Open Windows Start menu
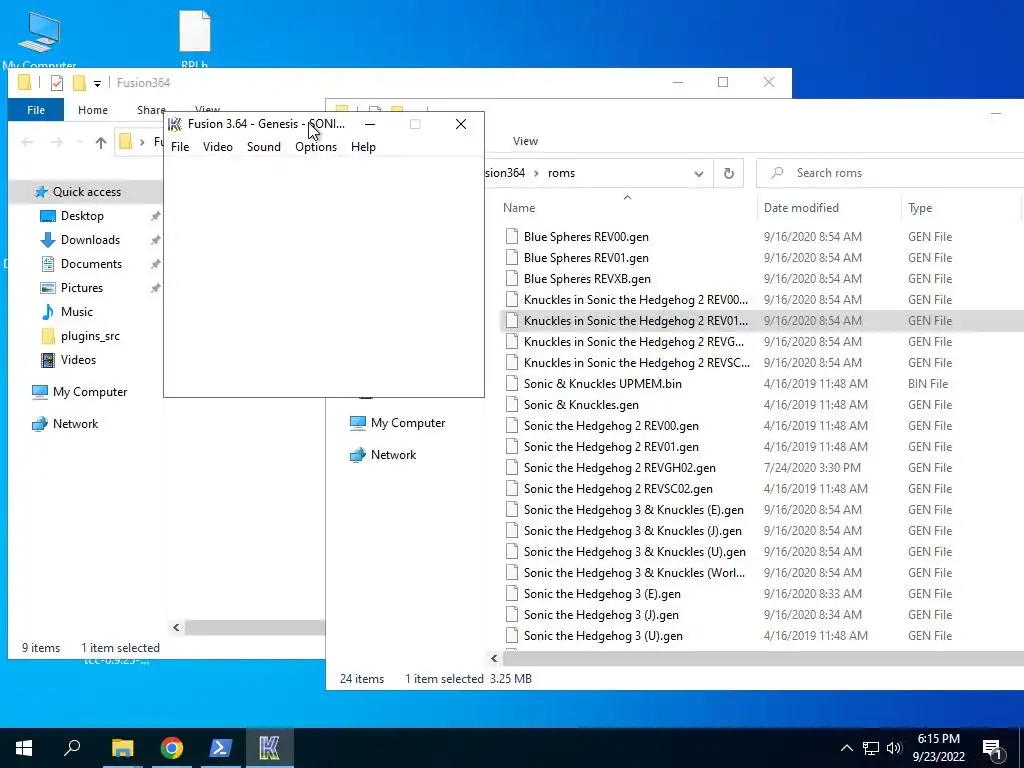Screen dimensions: 1024x768 (24, 748)
